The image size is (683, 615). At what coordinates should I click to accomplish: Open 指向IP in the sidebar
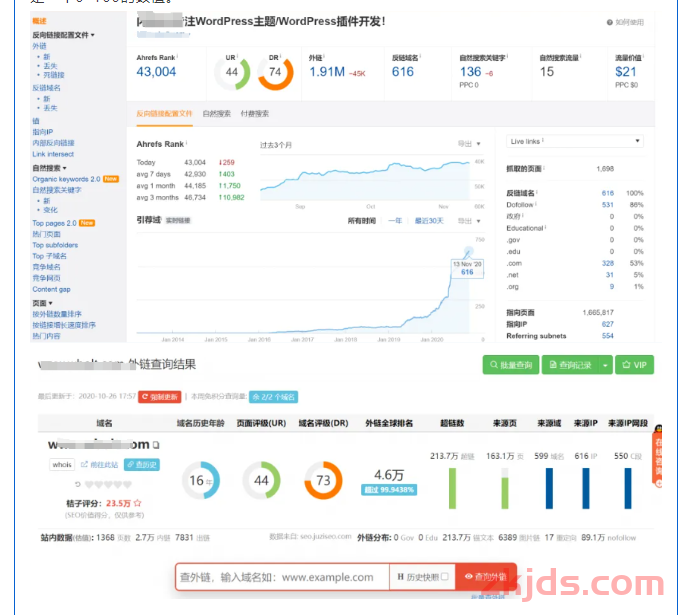point(43,132)
